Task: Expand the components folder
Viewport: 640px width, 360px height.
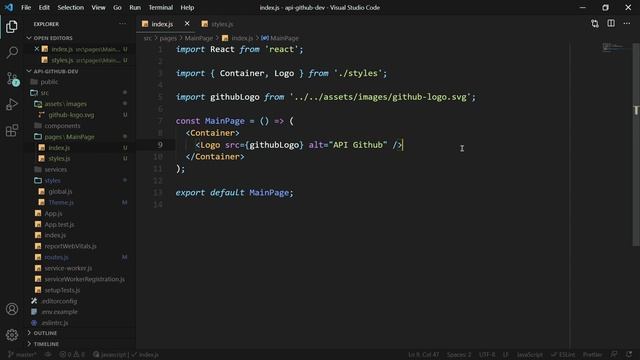Action: (x=62, y=126)
